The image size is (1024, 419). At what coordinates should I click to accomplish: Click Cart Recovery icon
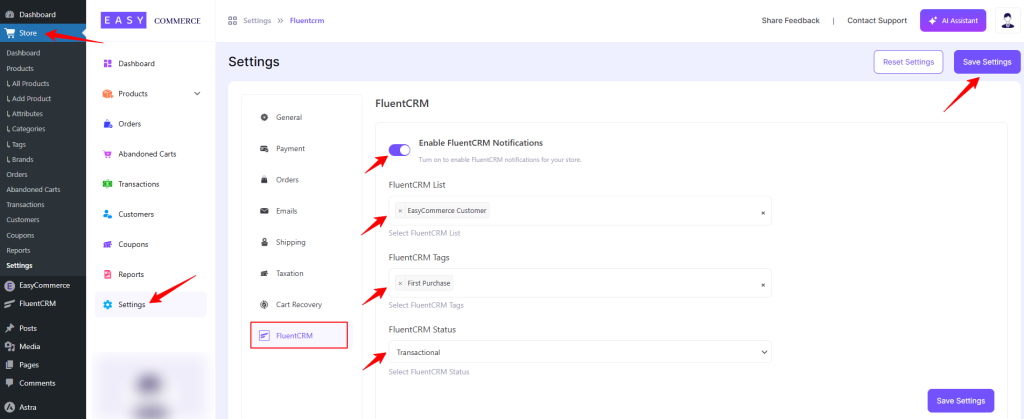(x=264, y=305)
